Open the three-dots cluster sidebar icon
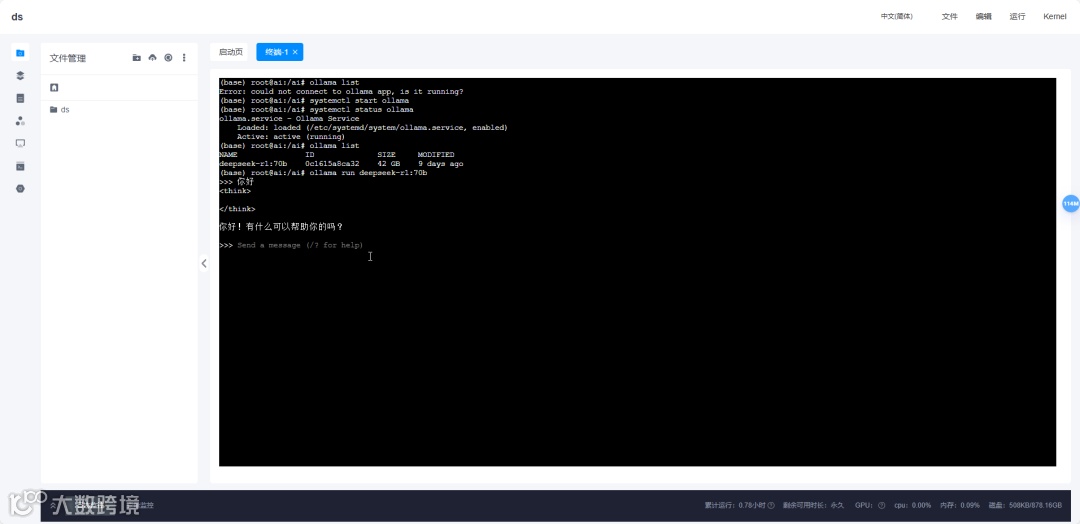Screen dimensions: 1080x524 [x=21, y=121]
